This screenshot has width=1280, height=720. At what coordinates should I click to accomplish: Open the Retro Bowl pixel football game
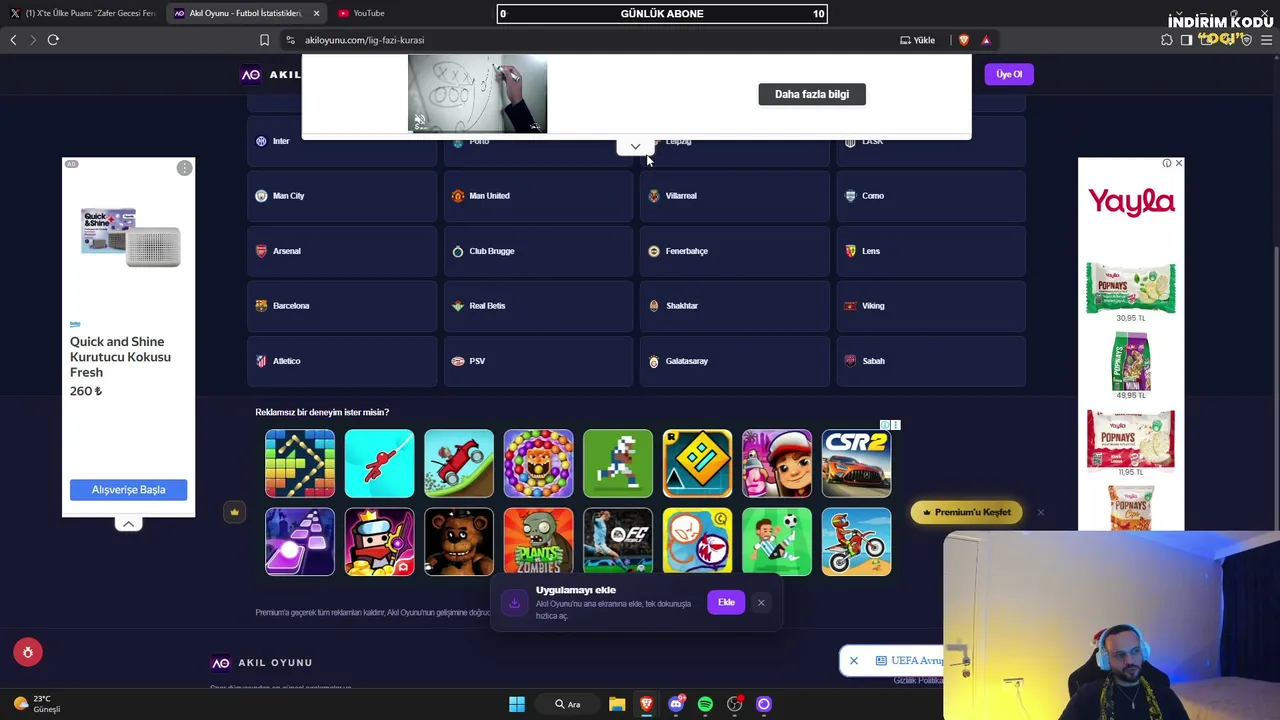(618, 463)
